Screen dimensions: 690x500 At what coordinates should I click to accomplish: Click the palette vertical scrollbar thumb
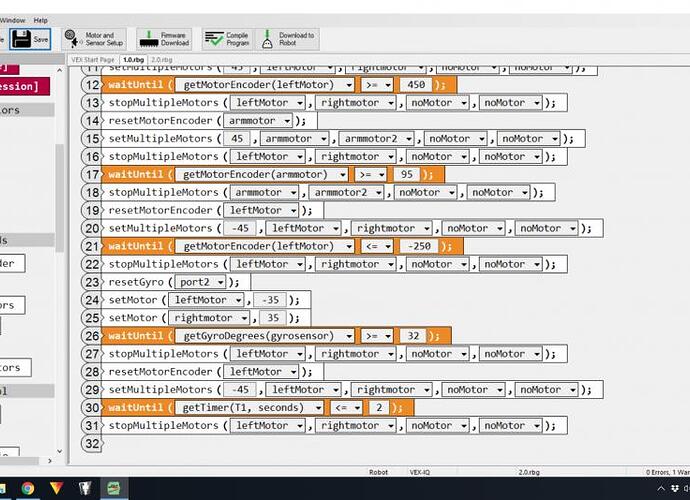tap(59, 198)
